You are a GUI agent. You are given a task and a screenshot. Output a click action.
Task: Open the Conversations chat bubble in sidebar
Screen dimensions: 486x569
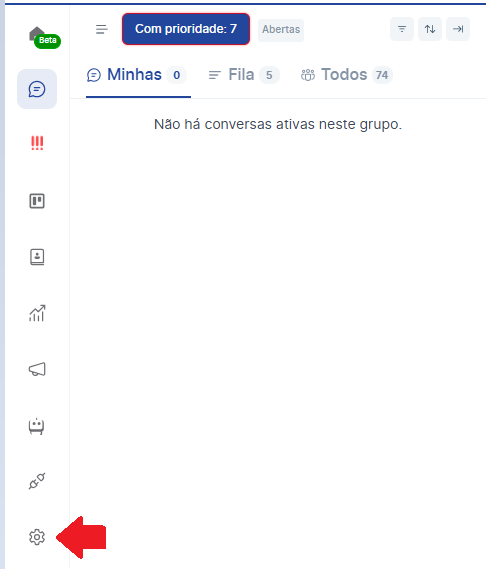pos(37,89)
